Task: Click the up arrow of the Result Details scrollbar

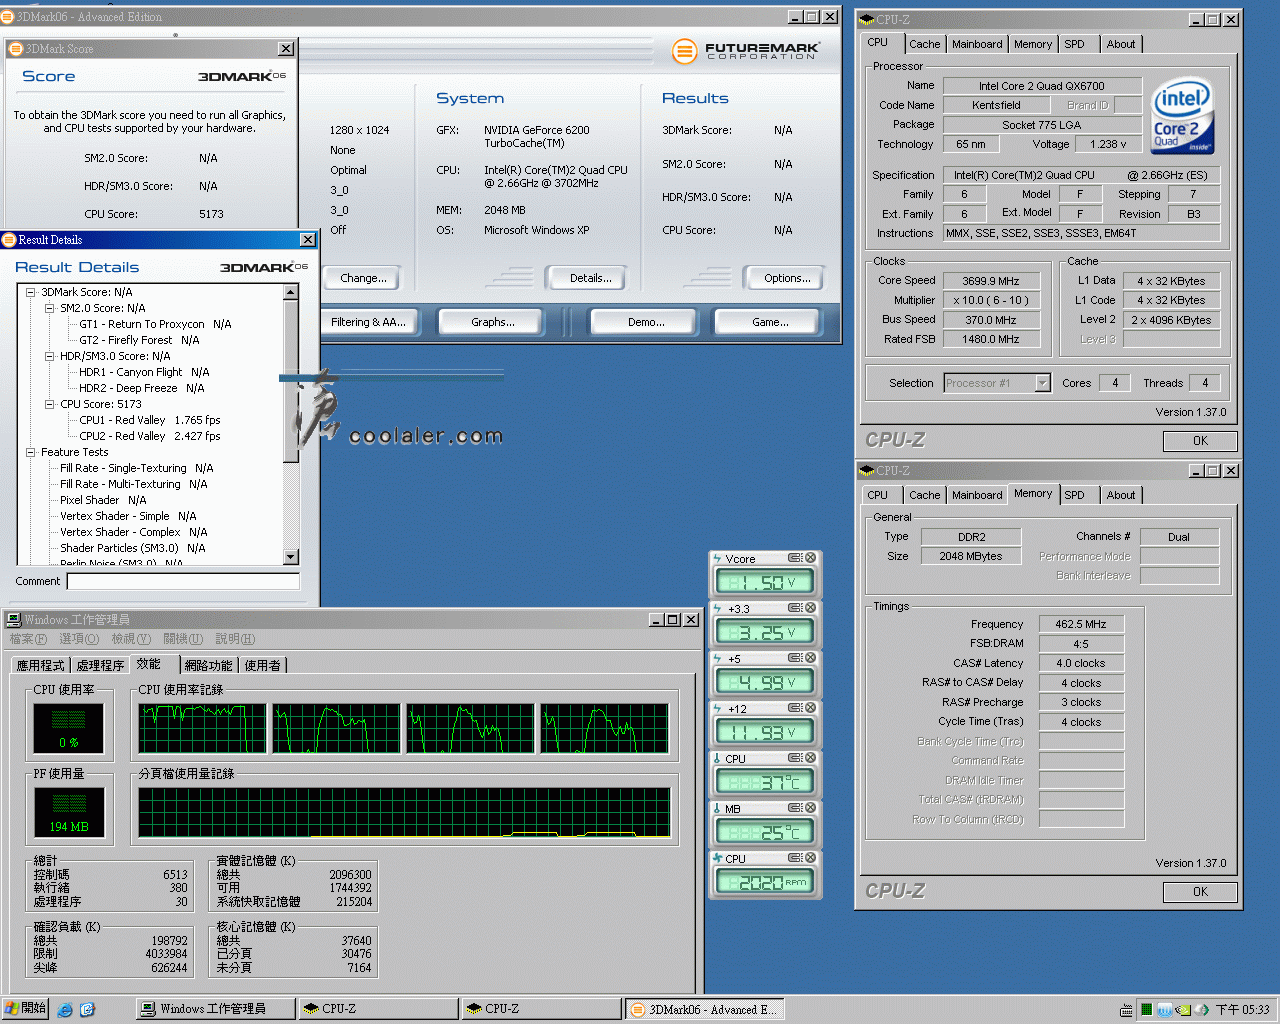Action: pos(291,292)
